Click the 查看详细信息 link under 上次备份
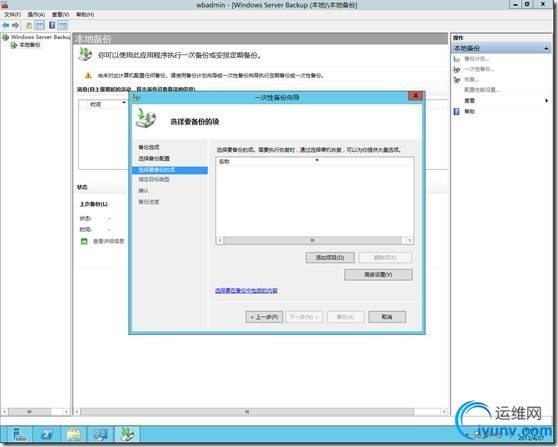The width and height of the screenshot is (558, 447). point(108,241)
